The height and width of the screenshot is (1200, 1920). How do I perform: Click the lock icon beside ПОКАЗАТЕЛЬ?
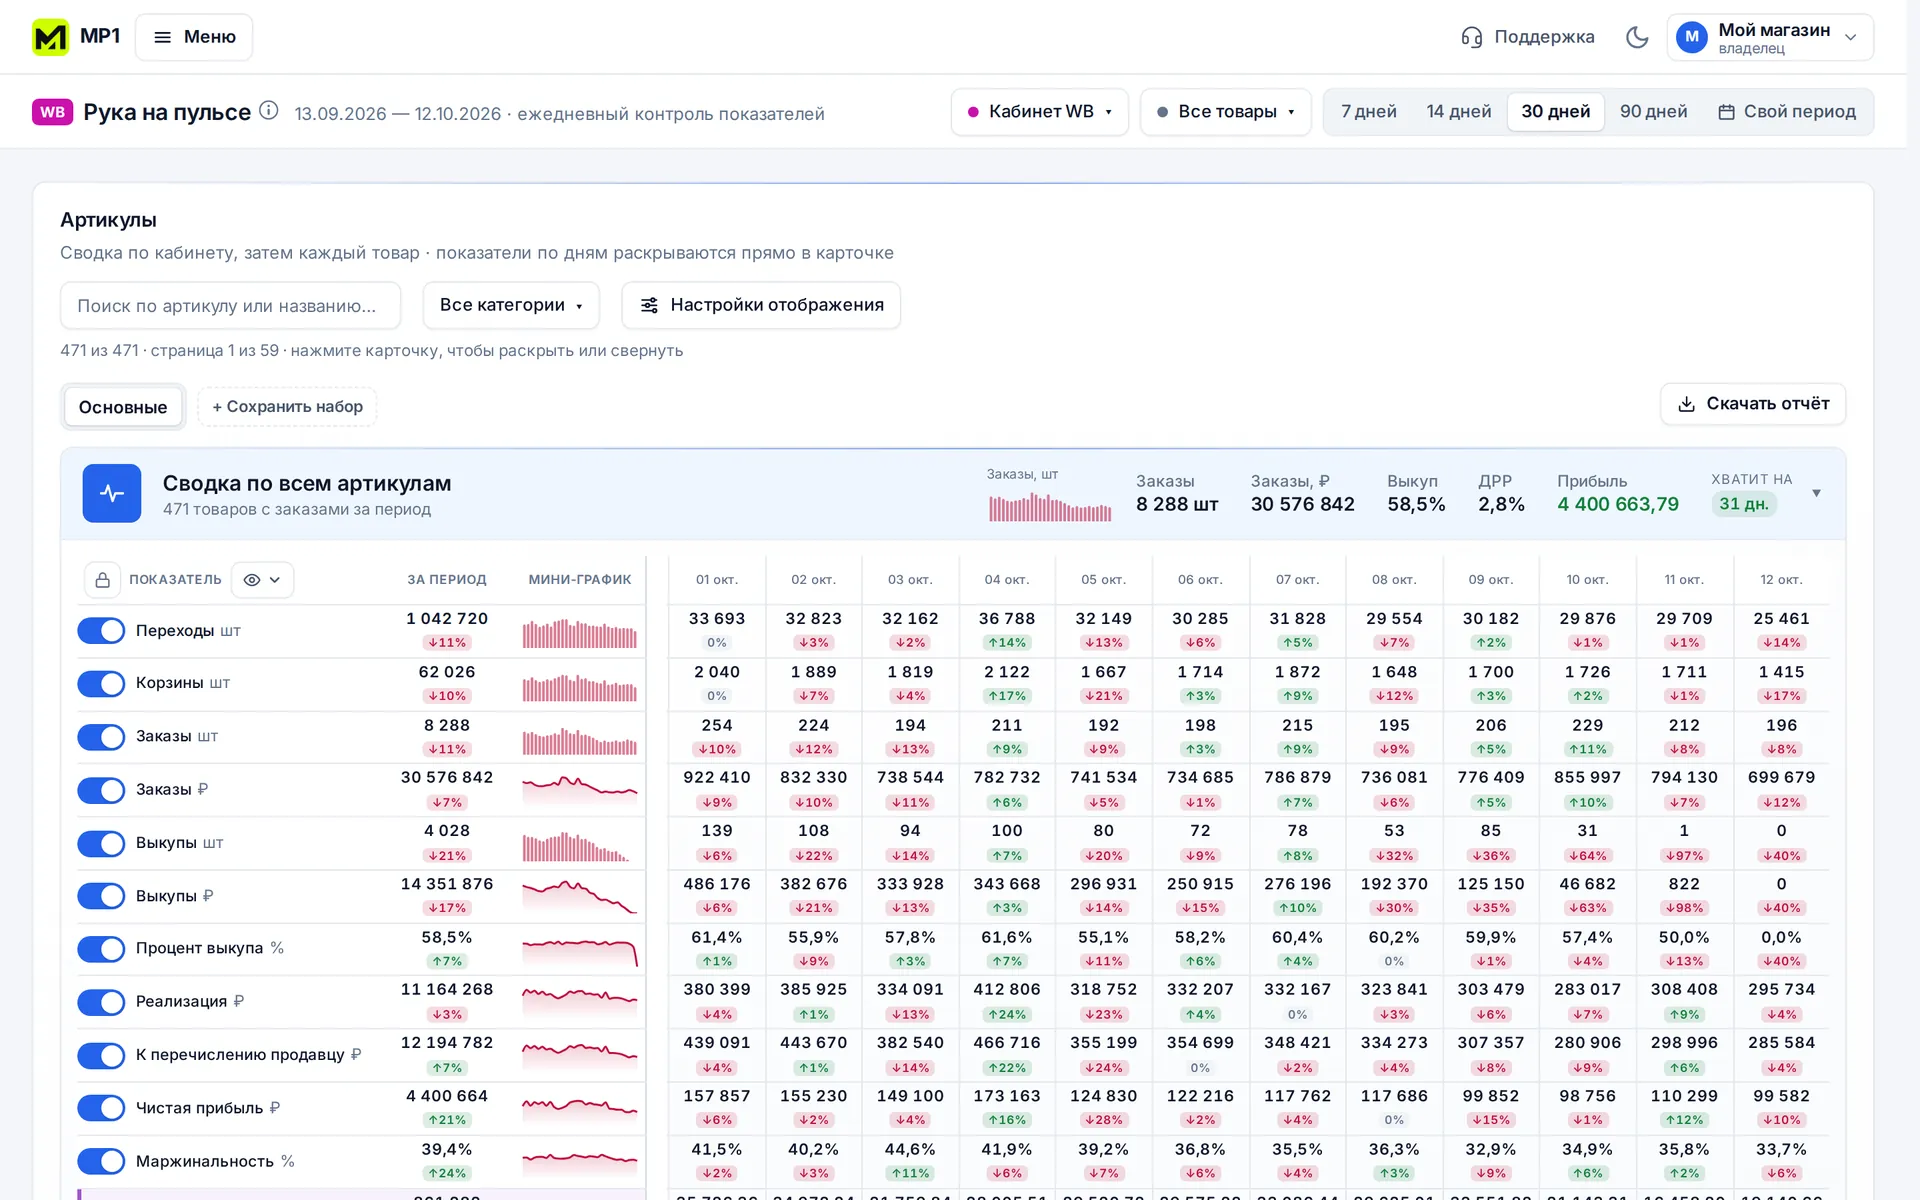coord(102,580)
